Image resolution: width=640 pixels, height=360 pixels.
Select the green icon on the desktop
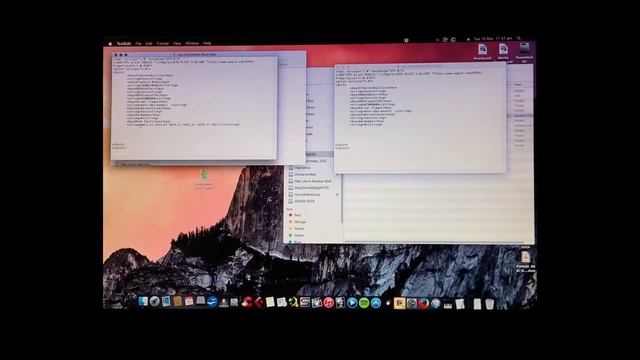point(204,175)
